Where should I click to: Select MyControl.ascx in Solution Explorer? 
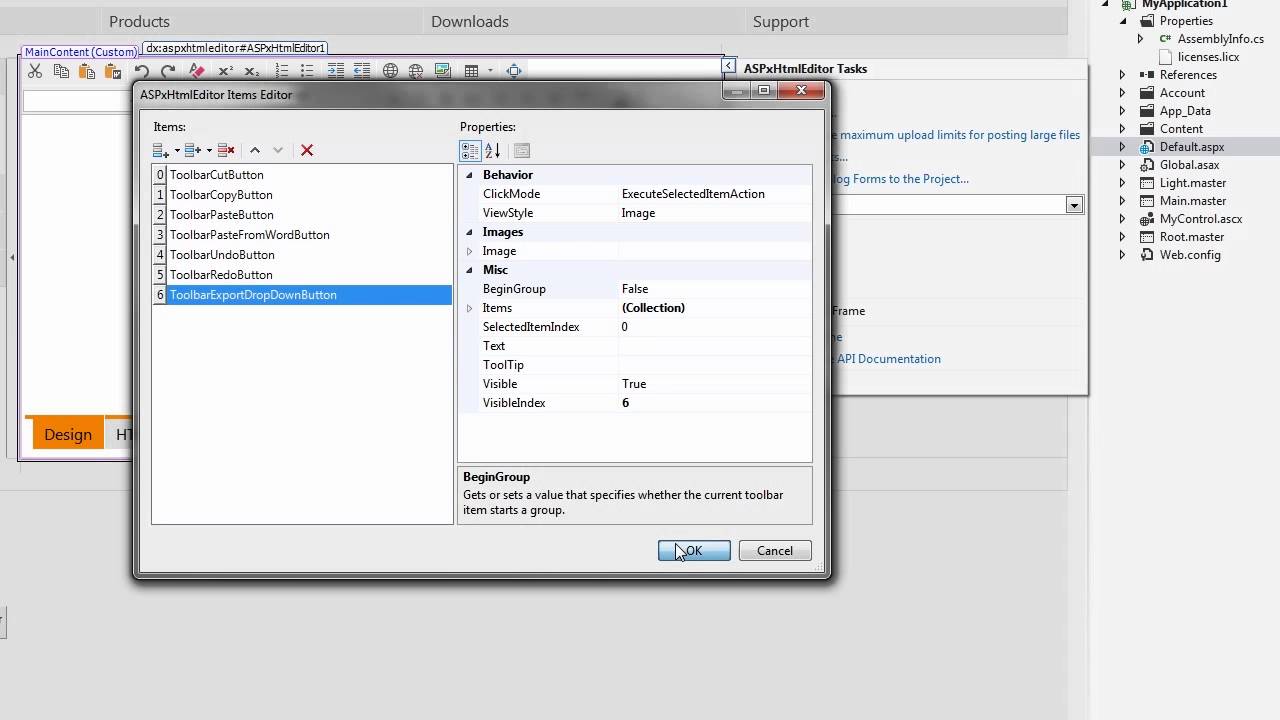pyautogui.click(x=1201, y=219)
